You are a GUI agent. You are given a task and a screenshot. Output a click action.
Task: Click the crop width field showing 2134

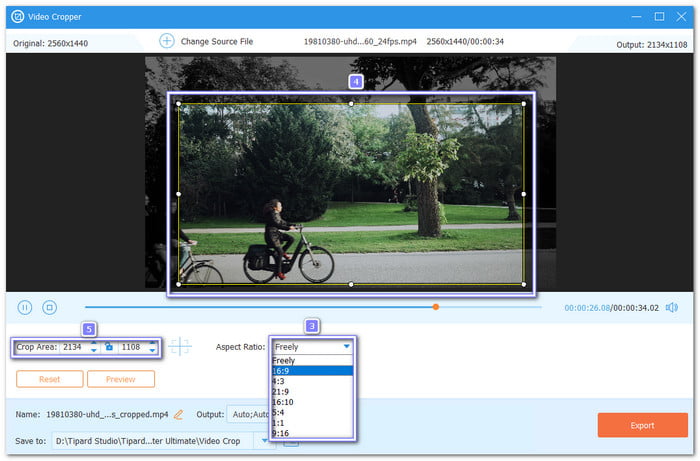point(75,347)
